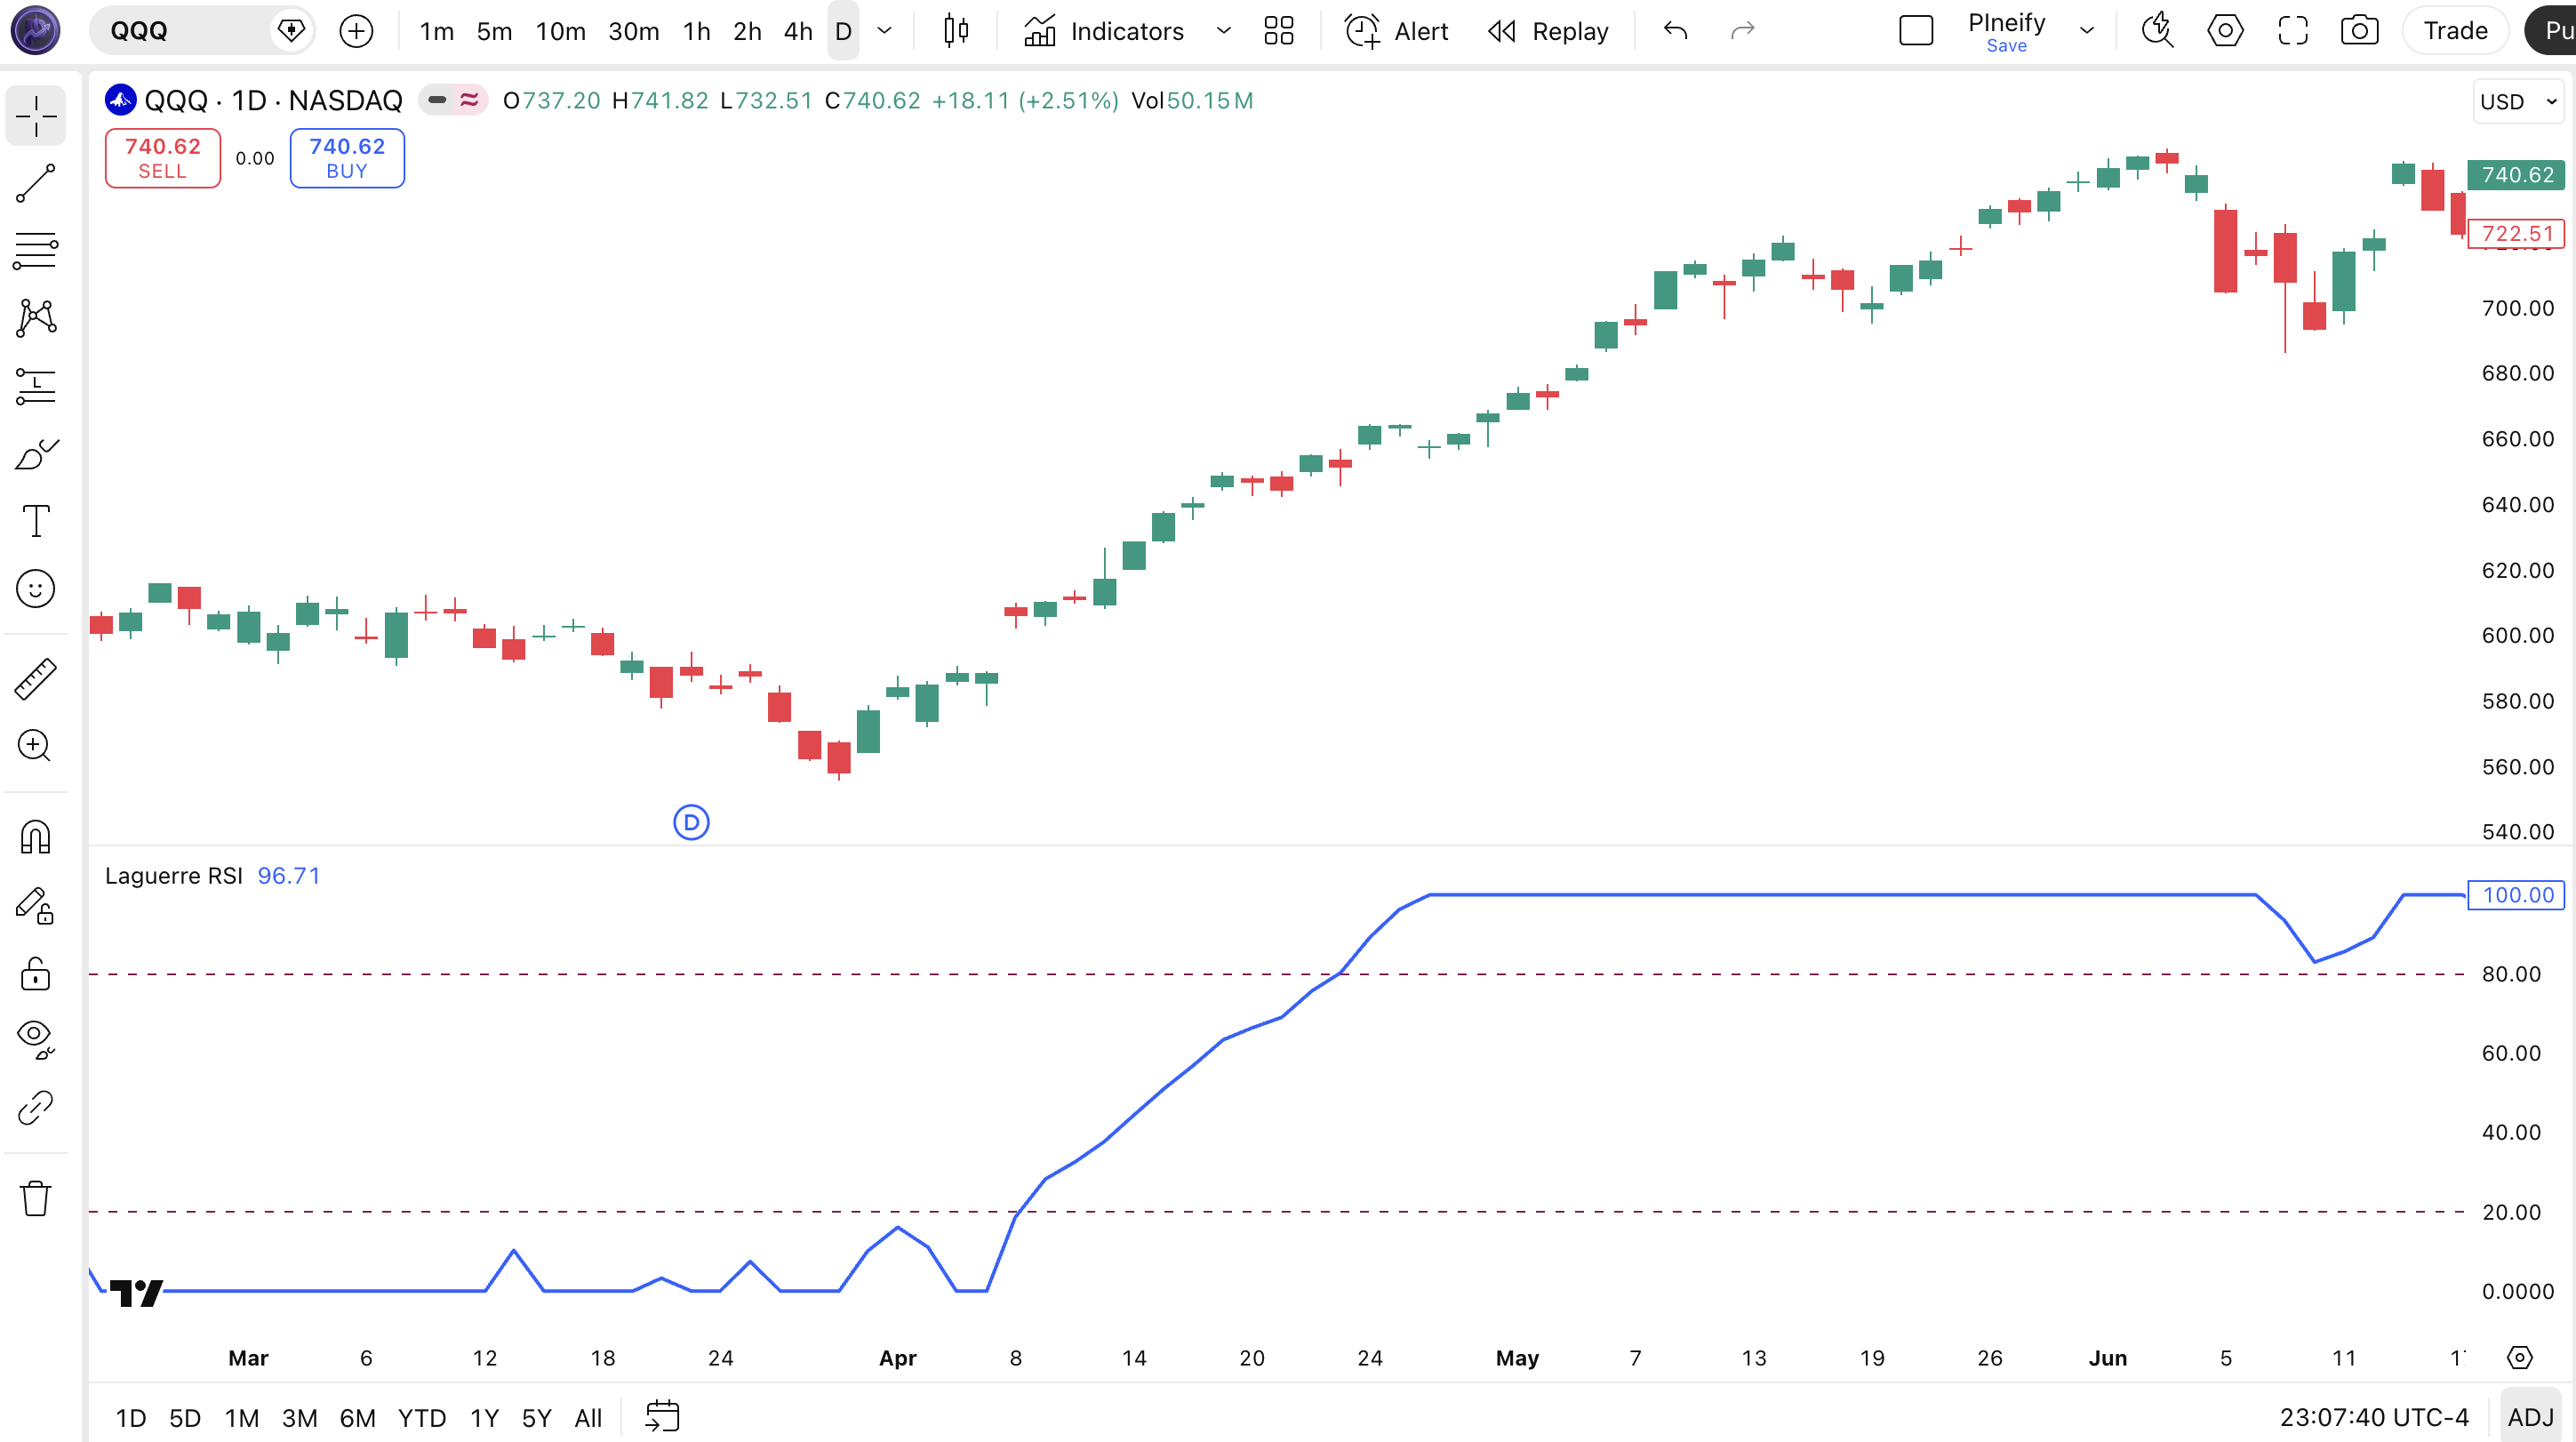This screenshot has width=2576, height=1442.
Task: Open the Indicators dialog
Action: tap(1104, 31)
